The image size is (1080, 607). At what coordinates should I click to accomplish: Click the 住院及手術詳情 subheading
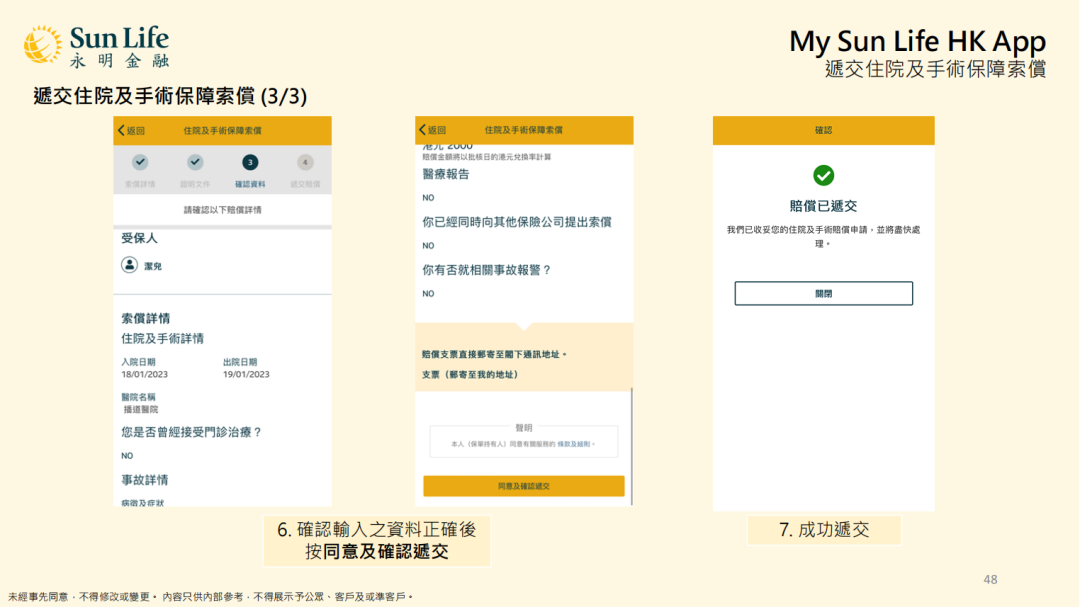click(x=163, y=338)
